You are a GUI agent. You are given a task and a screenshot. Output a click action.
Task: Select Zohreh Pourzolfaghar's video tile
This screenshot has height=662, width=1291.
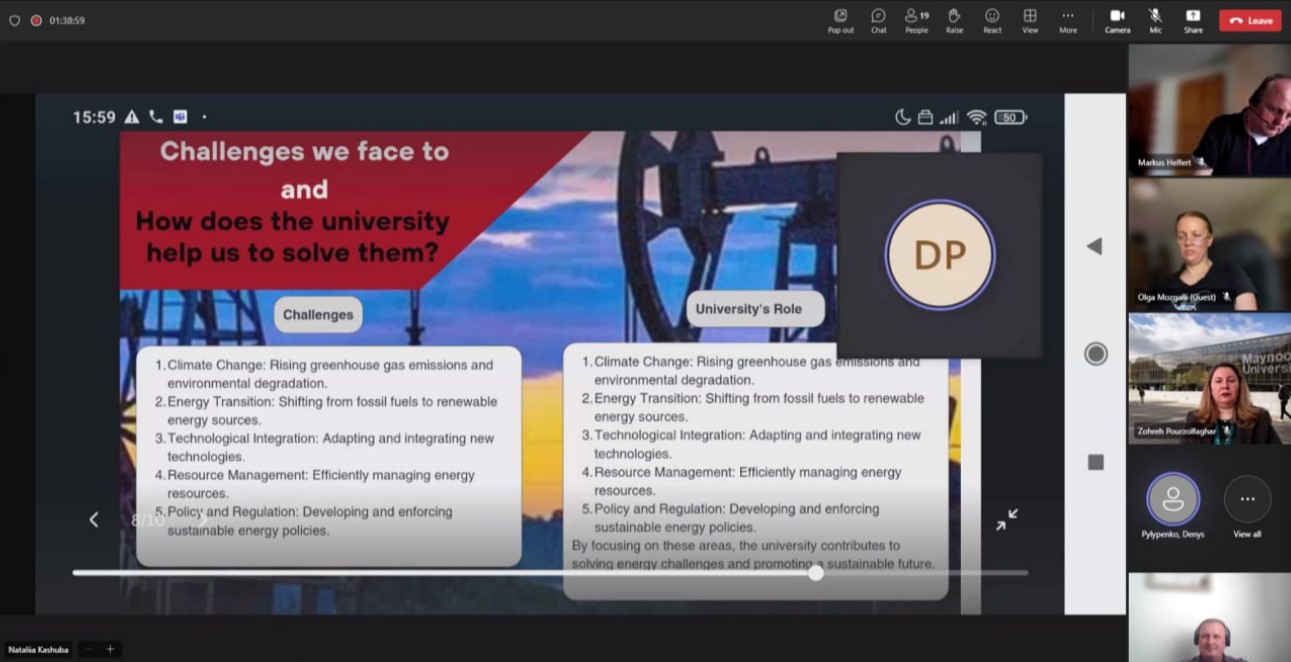tap(1209, 378)
